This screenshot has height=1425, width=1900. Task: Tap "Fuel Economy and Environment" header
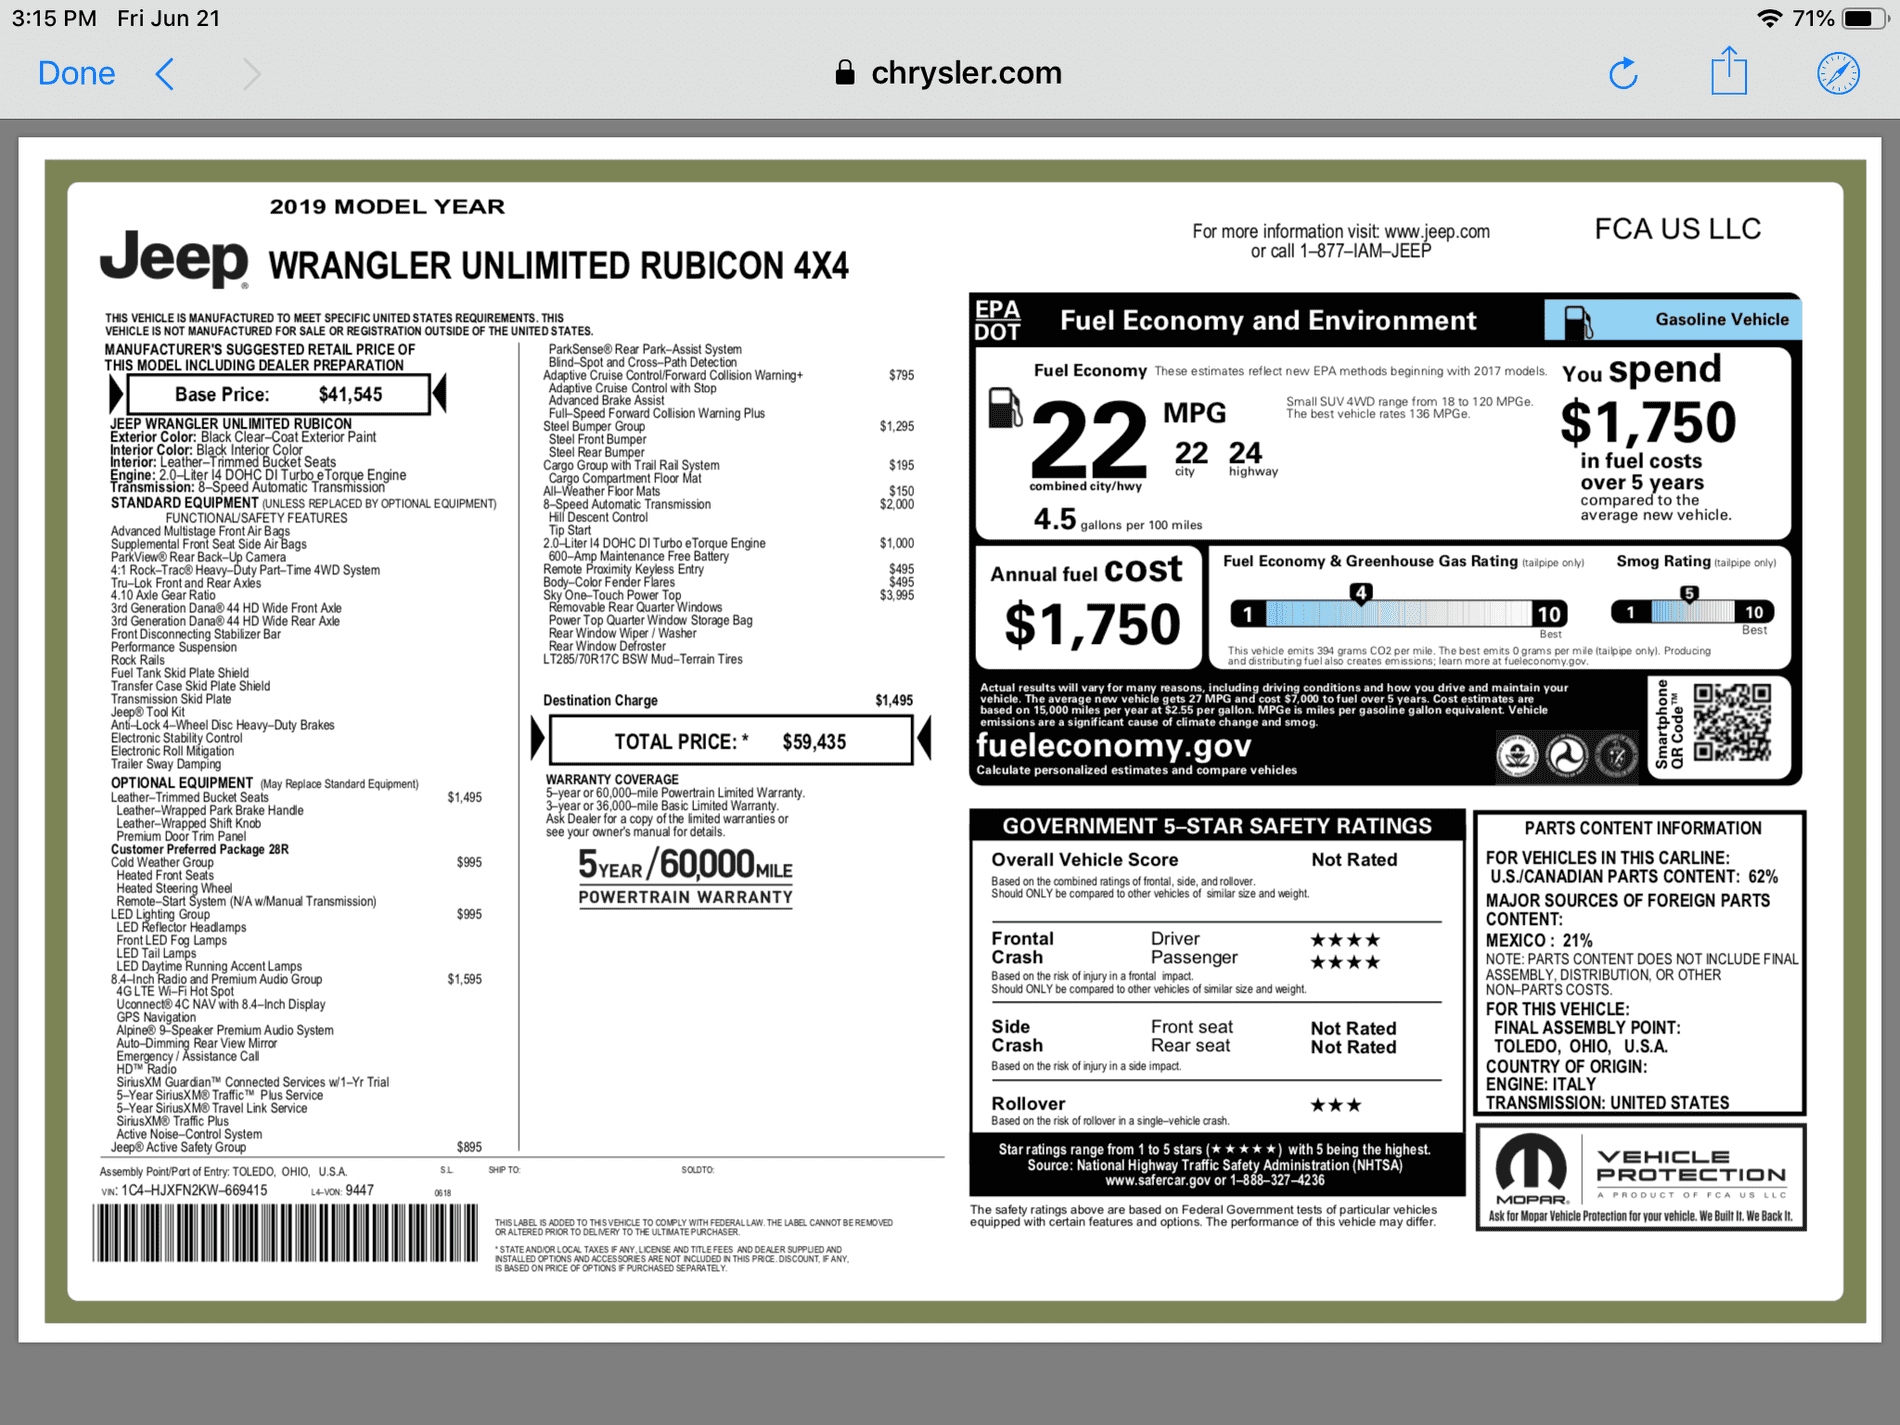coord(1268,320)
